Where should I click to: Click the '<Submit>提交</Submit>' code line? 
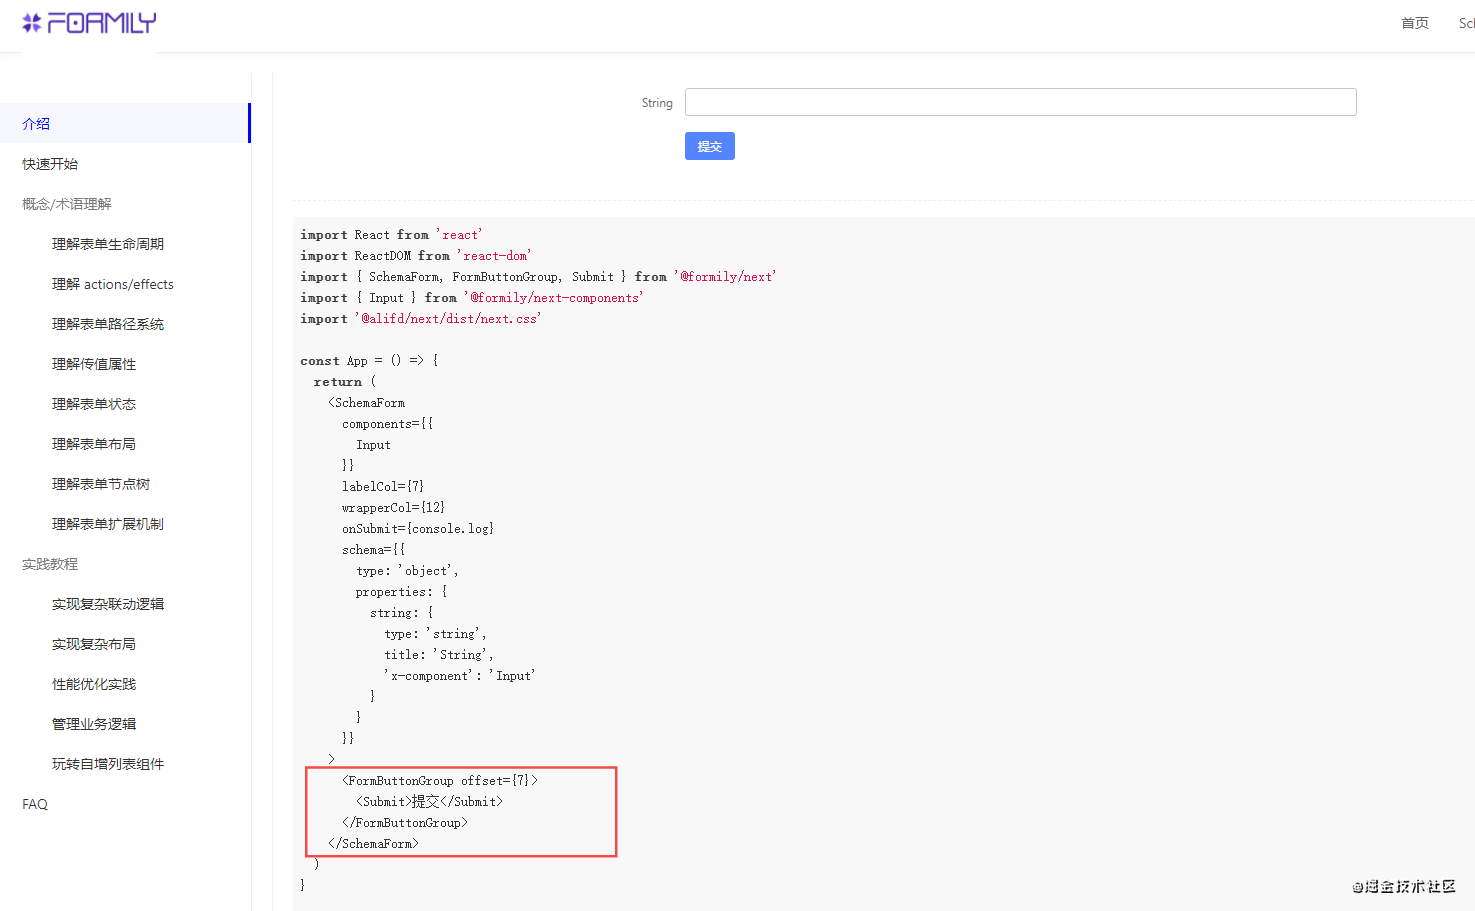tap(429, 802)
